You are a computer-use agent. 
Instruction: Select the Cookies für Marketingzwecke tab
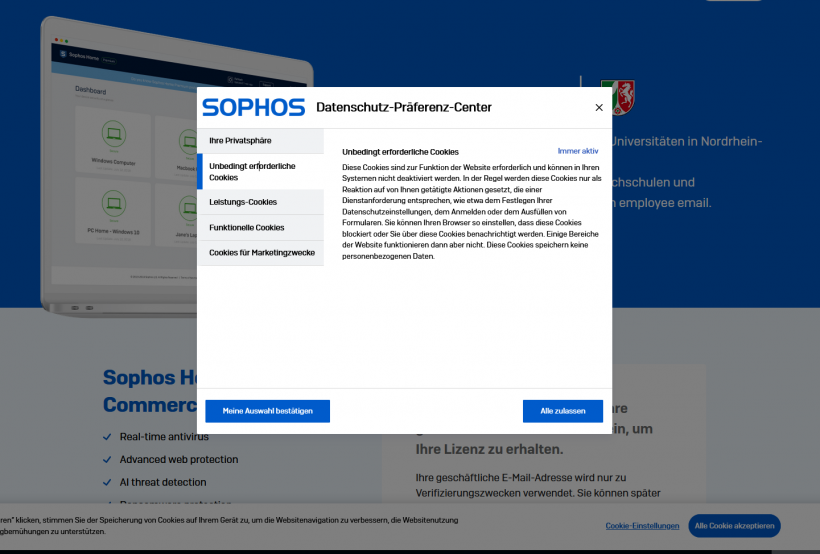click(x=261, y=253)
